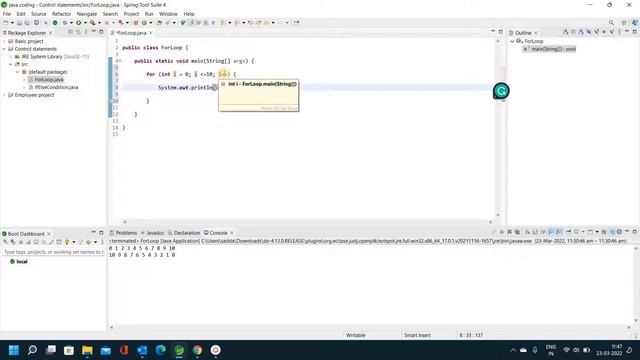Open File Explorer from the taskbar
Screen dimensions: 640x360
(87, 350)
